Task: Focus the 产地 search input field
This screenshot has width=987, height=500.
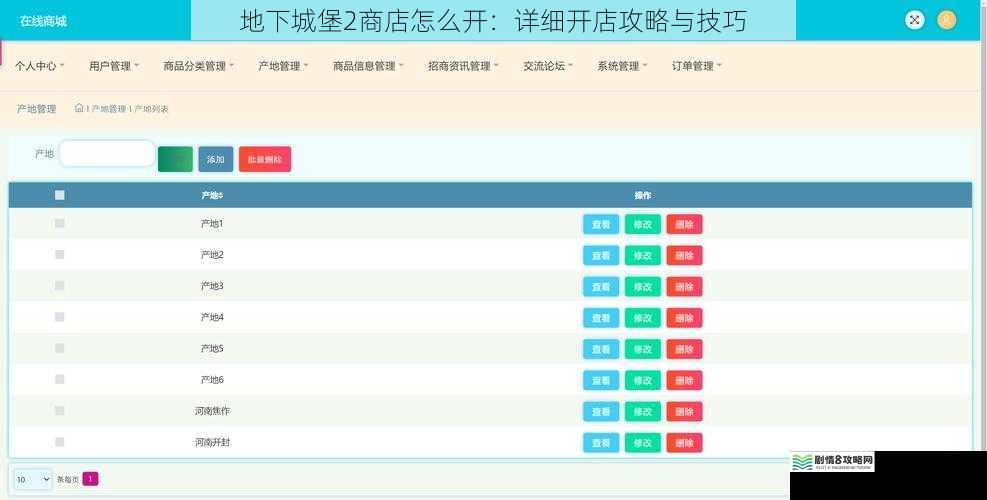Action: 107,154
